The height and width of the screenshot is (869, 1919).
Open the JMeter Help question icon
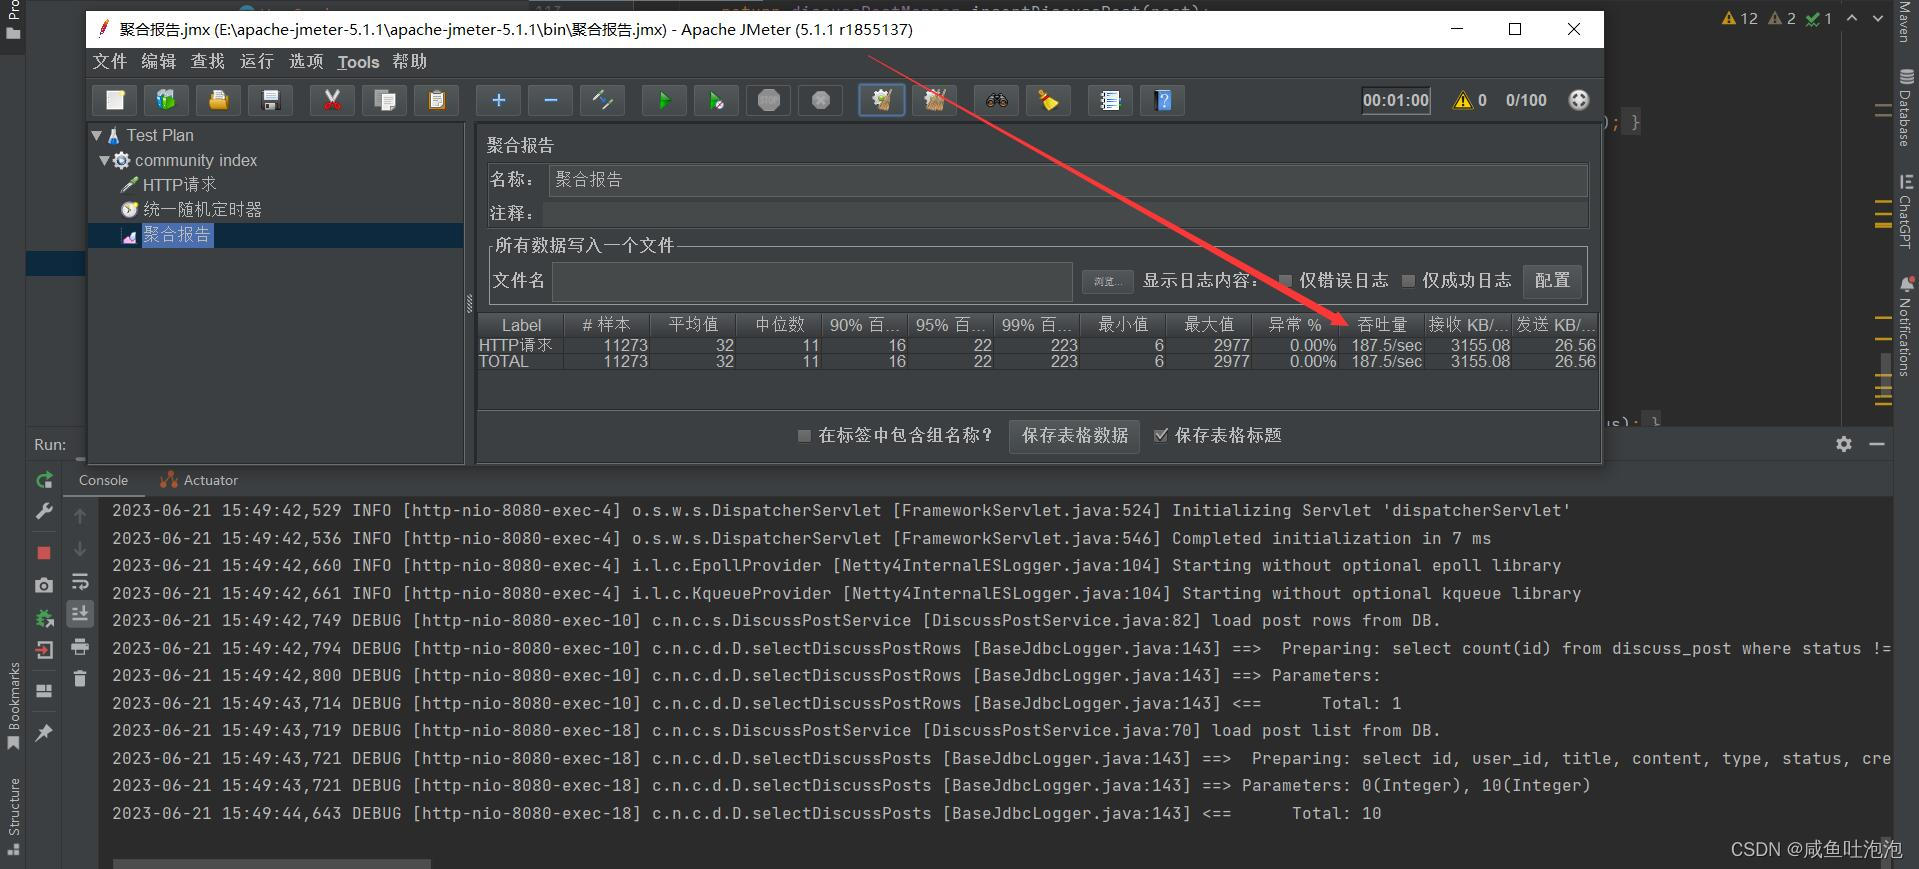coord(1162,100)
